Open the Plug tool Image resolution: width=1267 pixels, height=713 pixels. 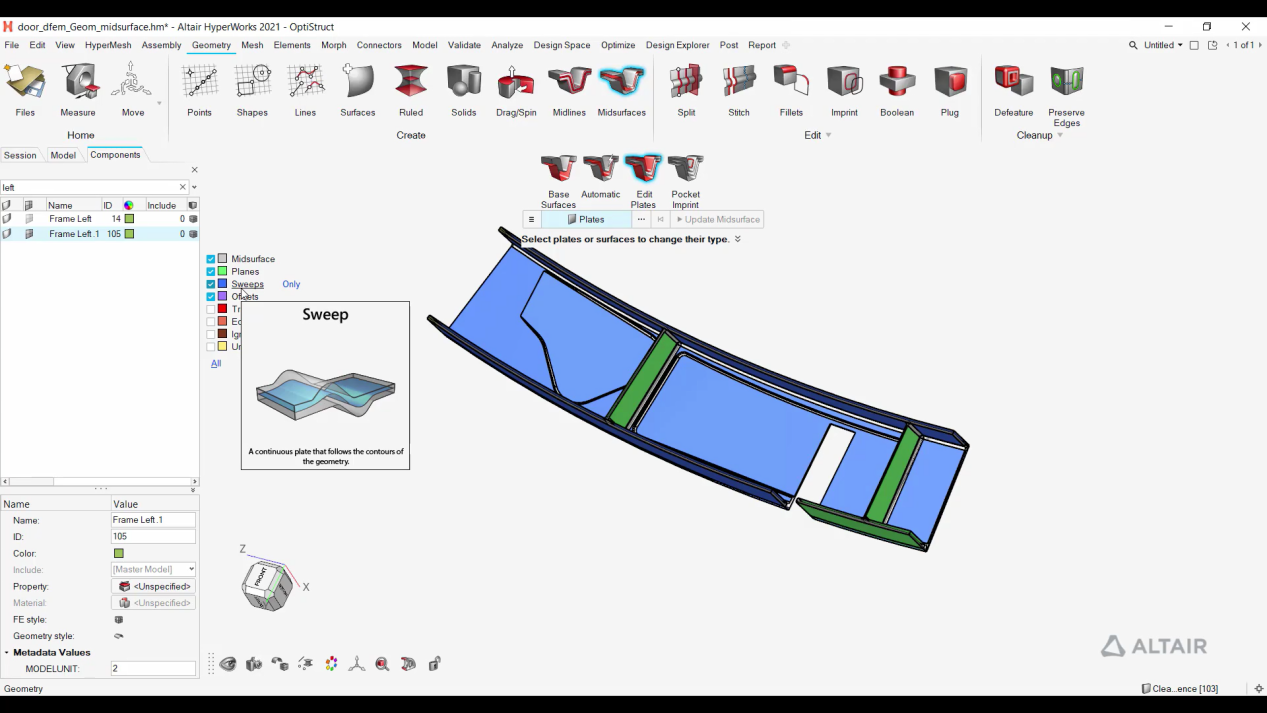950,91
